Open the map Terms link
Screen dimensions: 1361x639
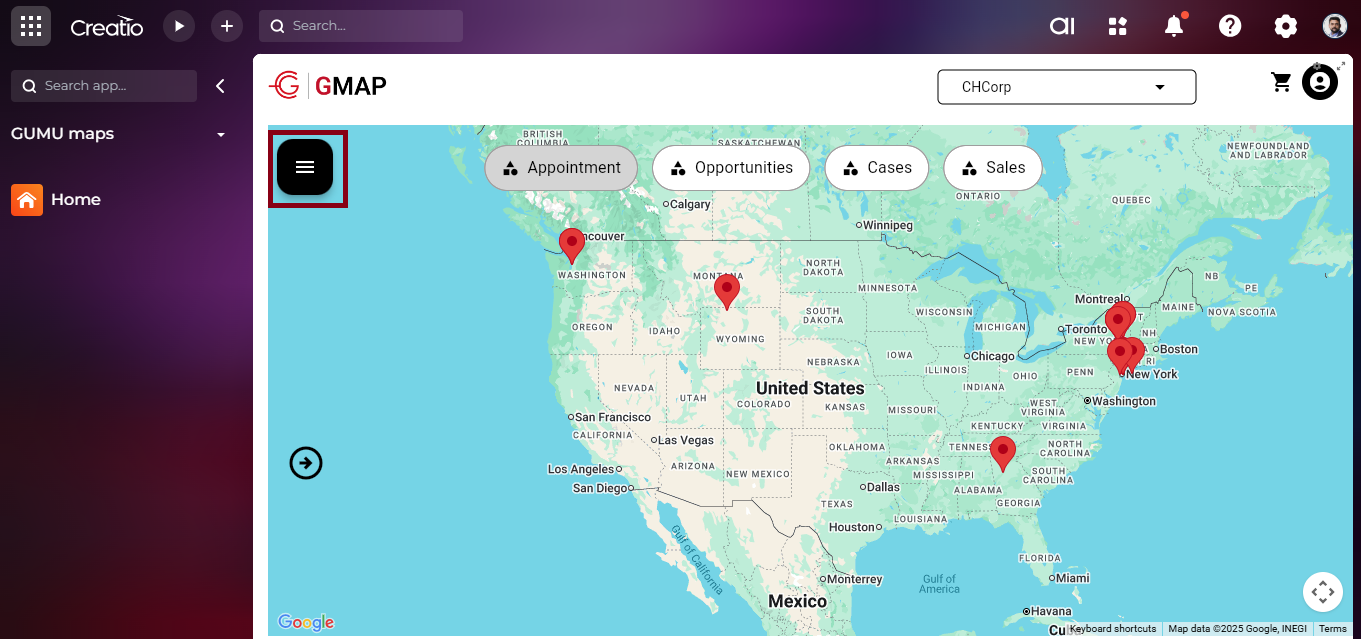pyautogui.click(x=1333, y=629)
